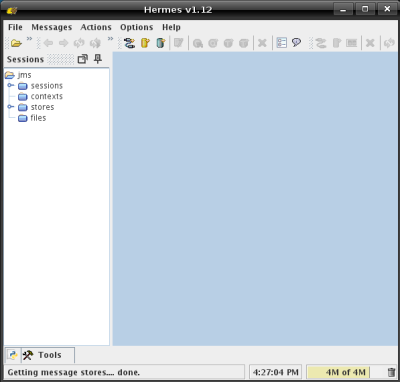
Task: Click the trash can garbage collection icon
Action: tap(391, 372)
